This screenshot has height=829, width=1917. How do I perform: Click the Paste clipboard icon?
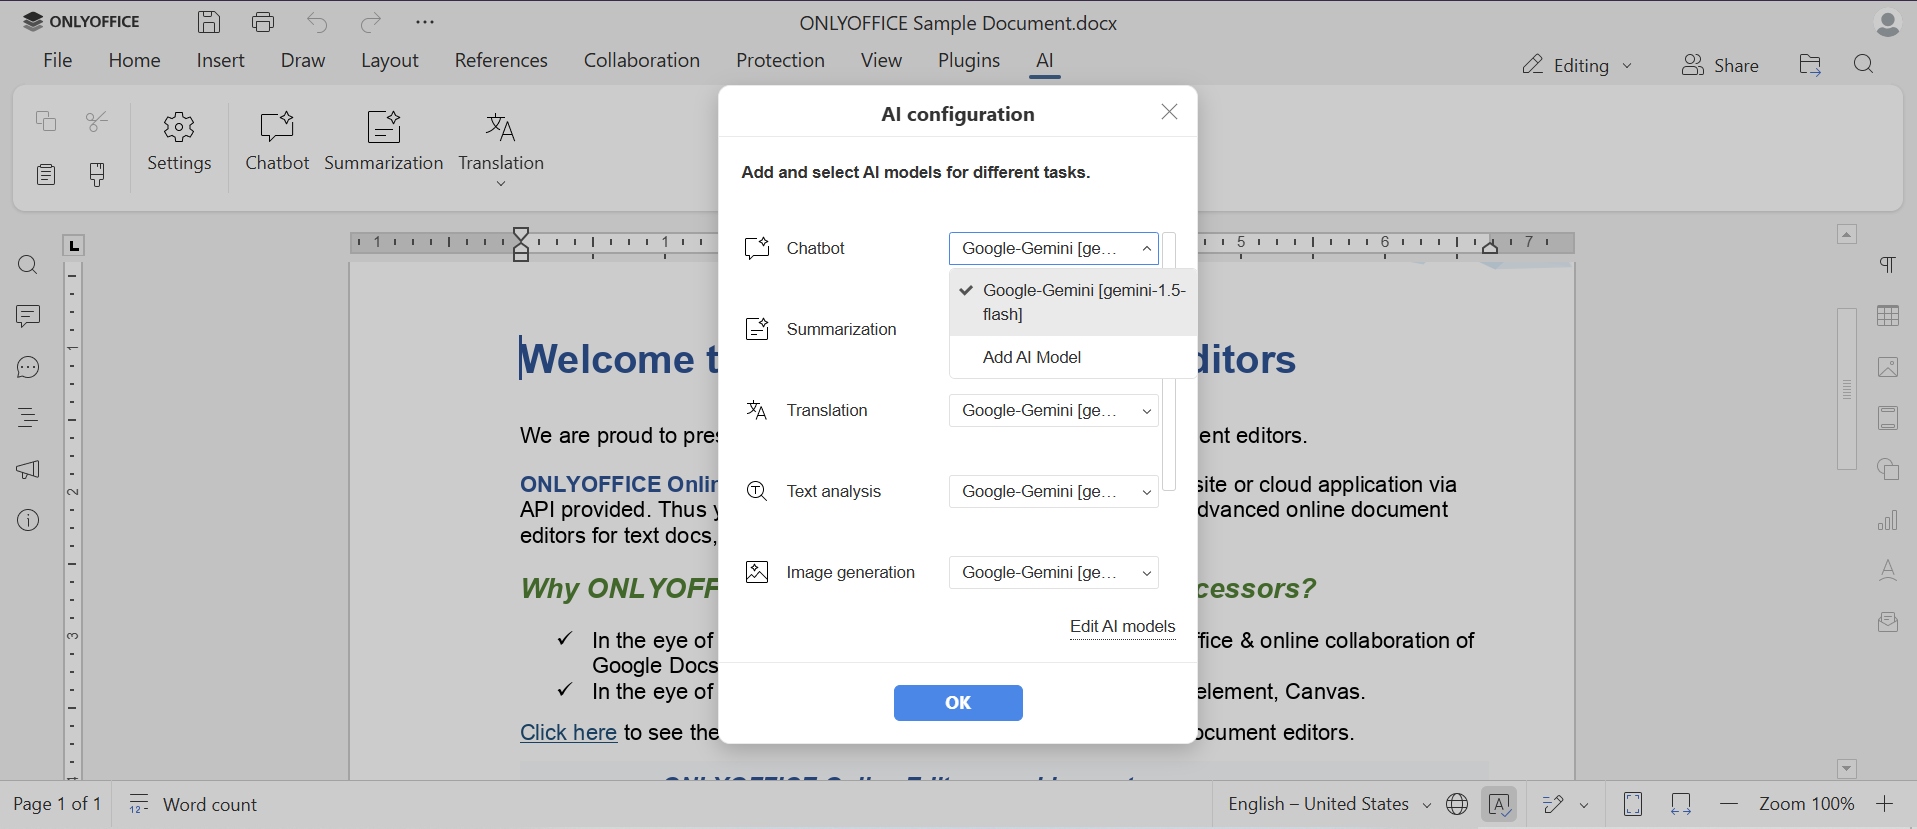tap(46, 175)
